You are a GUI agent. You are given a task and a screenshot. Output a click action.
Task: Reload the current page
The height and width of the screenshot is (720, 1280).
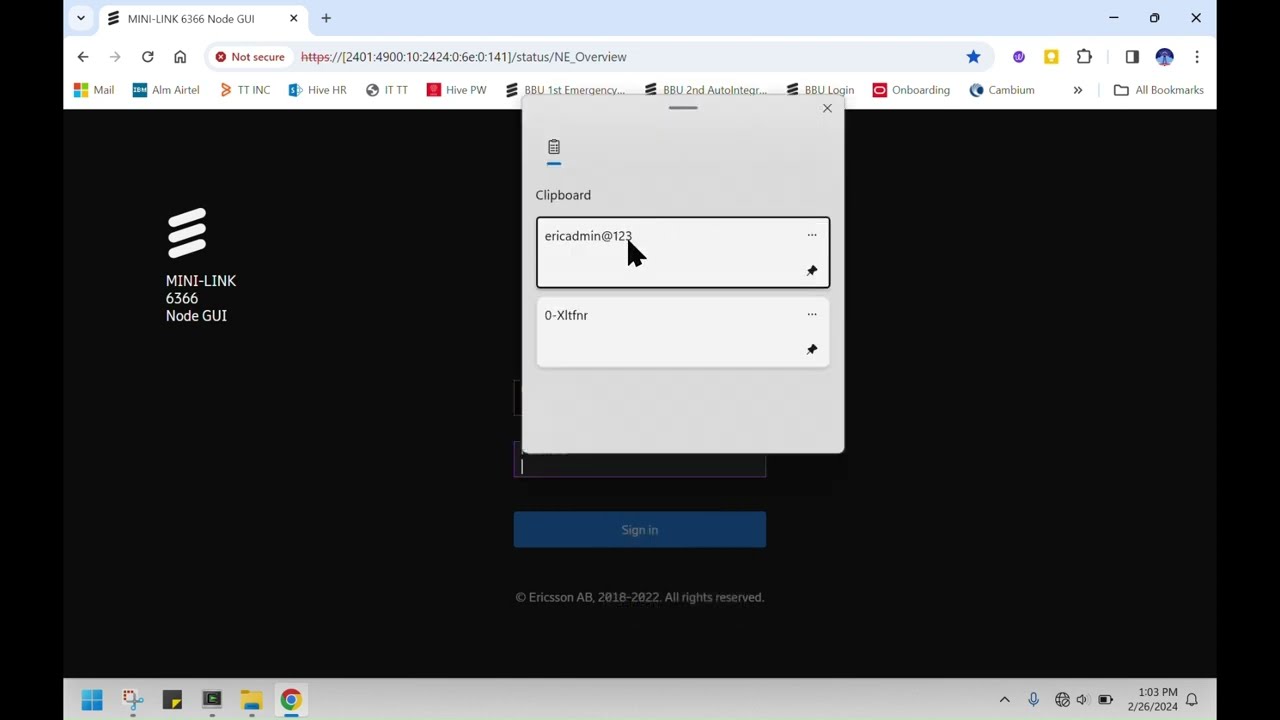click(x=148, y=57)
